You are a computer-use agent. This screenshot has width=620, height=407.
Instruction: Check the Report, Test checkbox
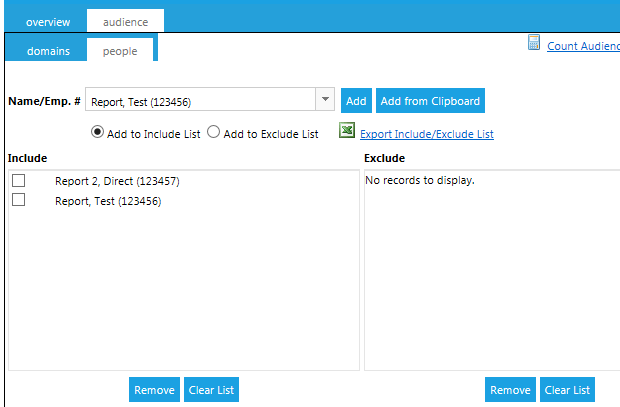click(x=18, y=200)
